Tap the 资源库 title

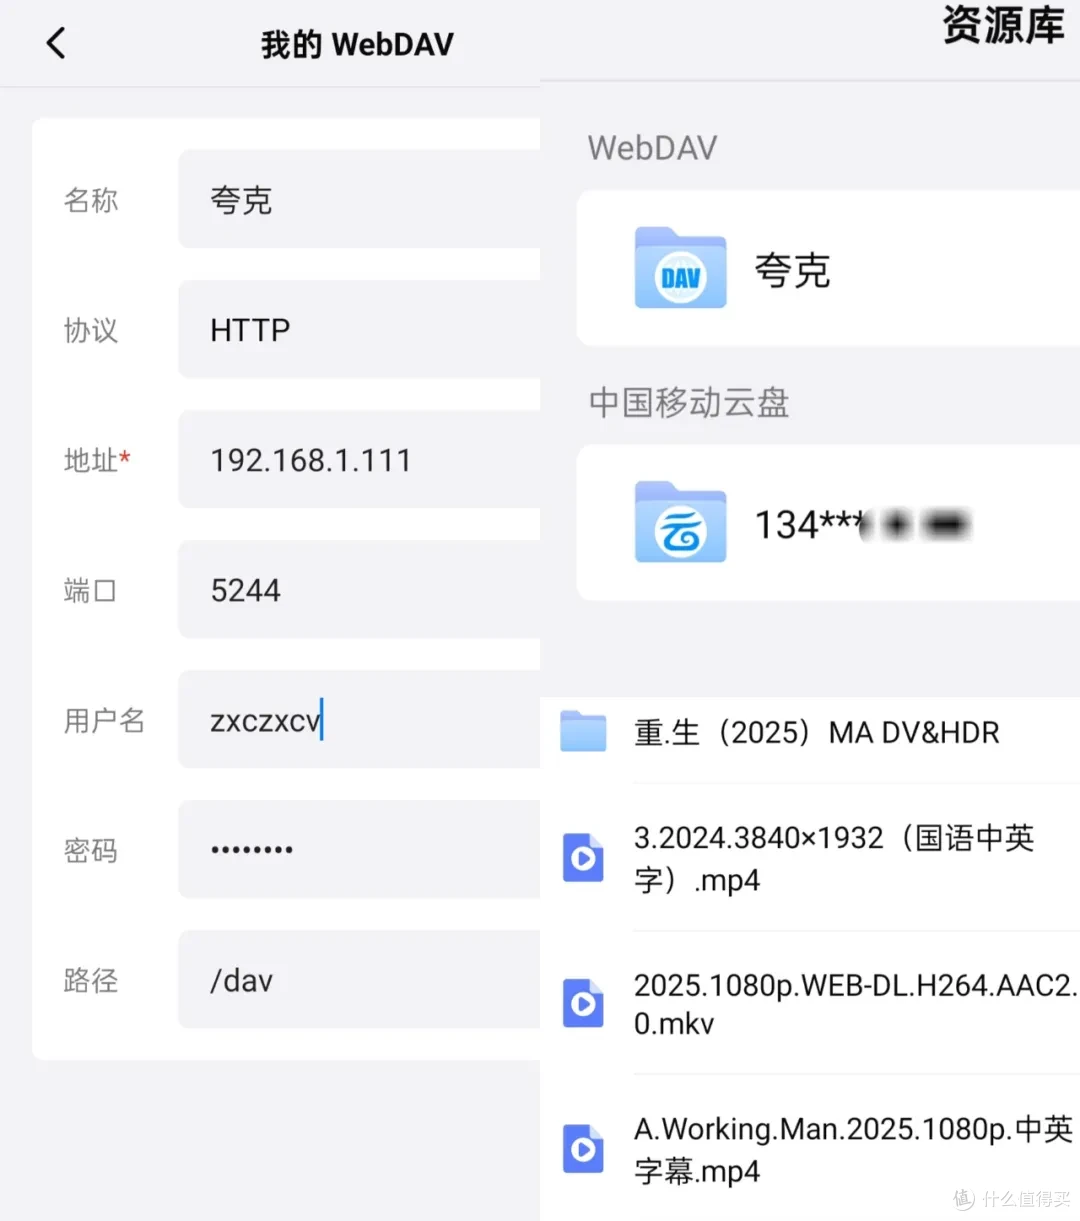[1003, 25]
